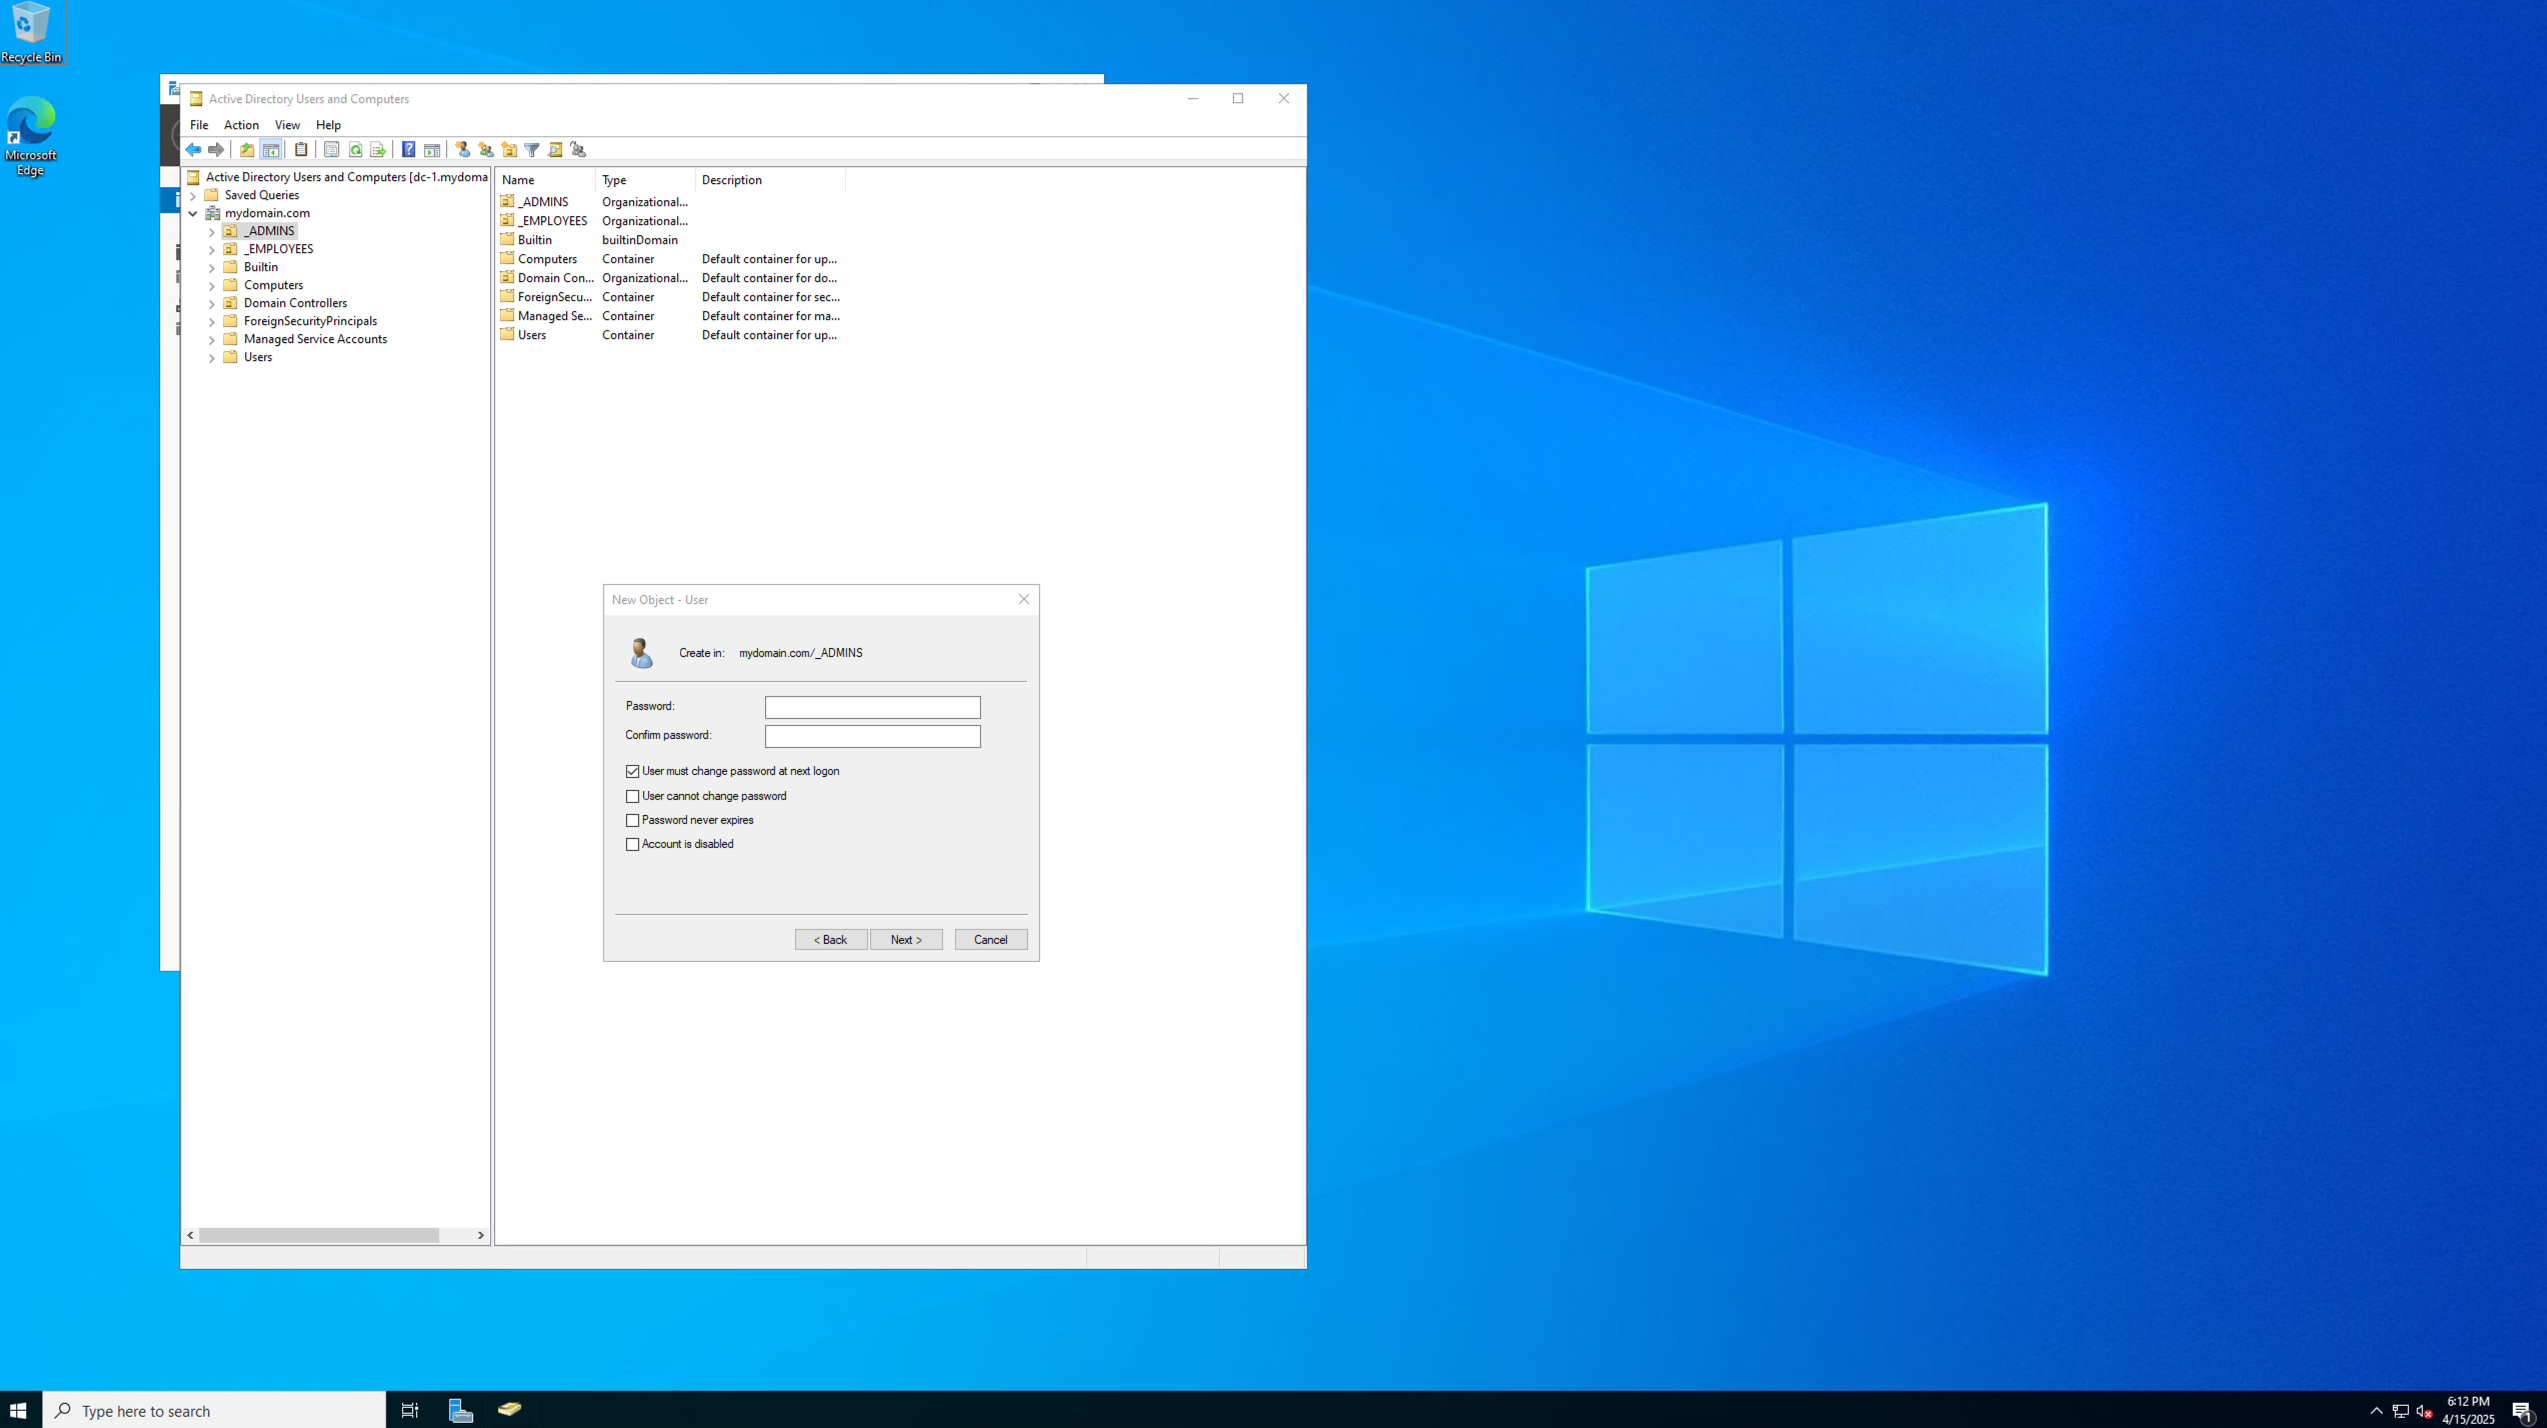This screenshot has width=2547, height=1428.
Task: Select Users in the tree pane
Action: [258, 358]
